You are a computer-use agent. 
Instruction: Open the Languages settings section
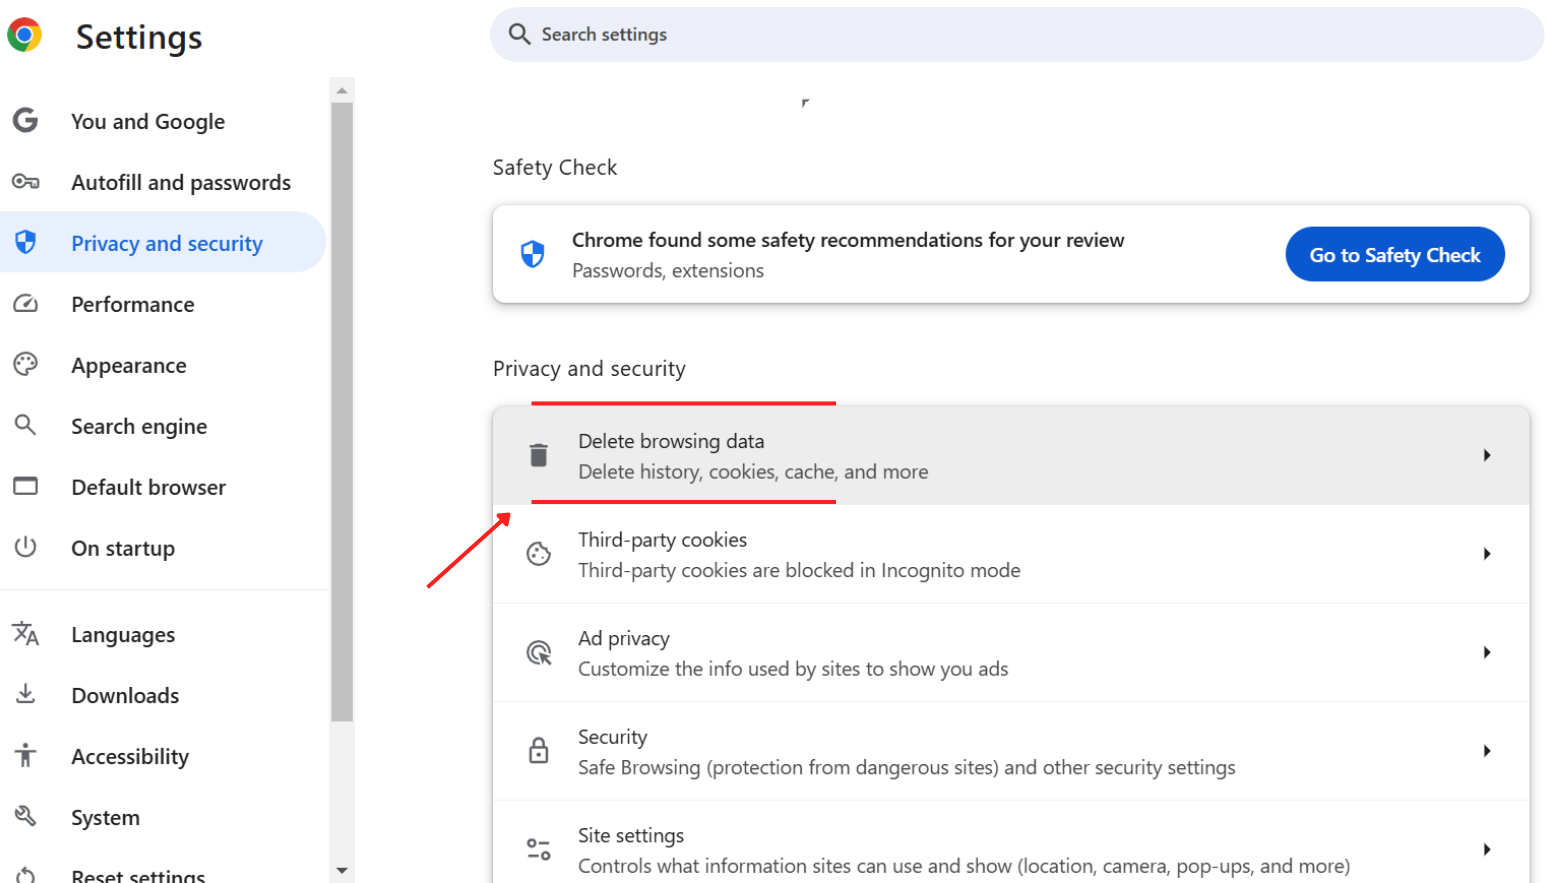122,634
